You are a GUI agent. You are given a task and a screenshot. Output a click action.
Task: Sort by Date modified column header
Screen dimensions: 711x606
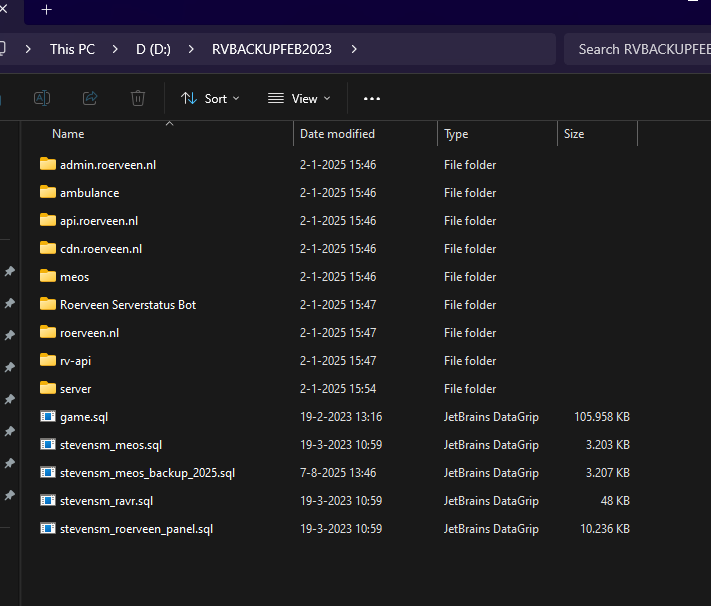tap(337, 134)
